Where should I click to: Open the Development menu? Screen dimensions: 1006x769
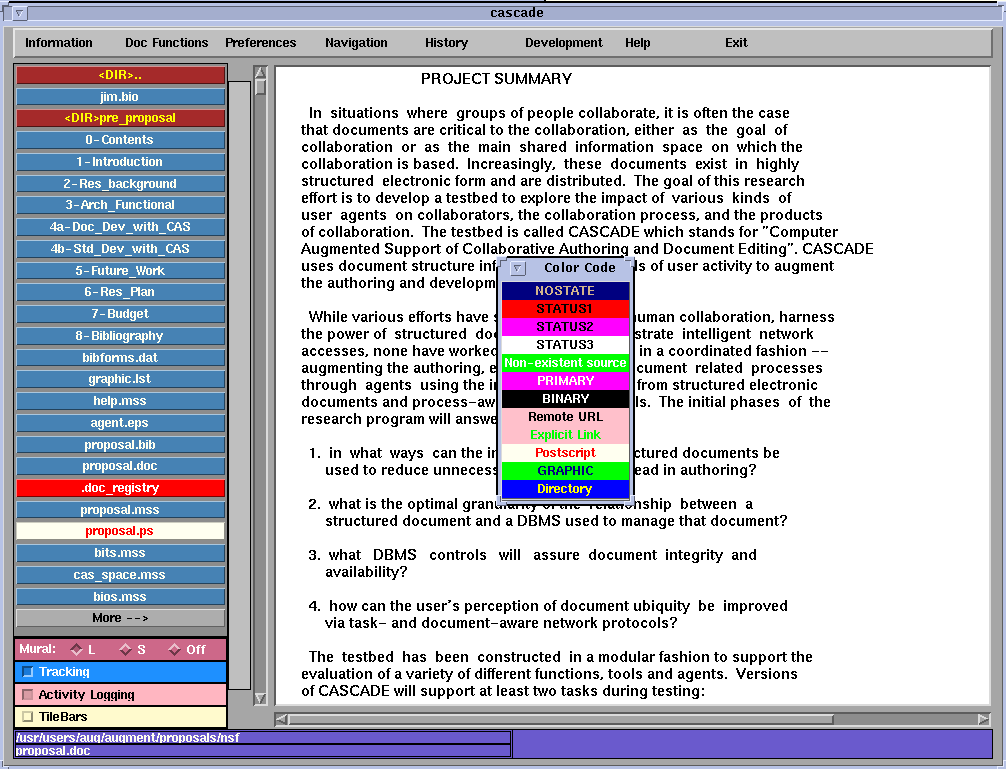(563, 43)
